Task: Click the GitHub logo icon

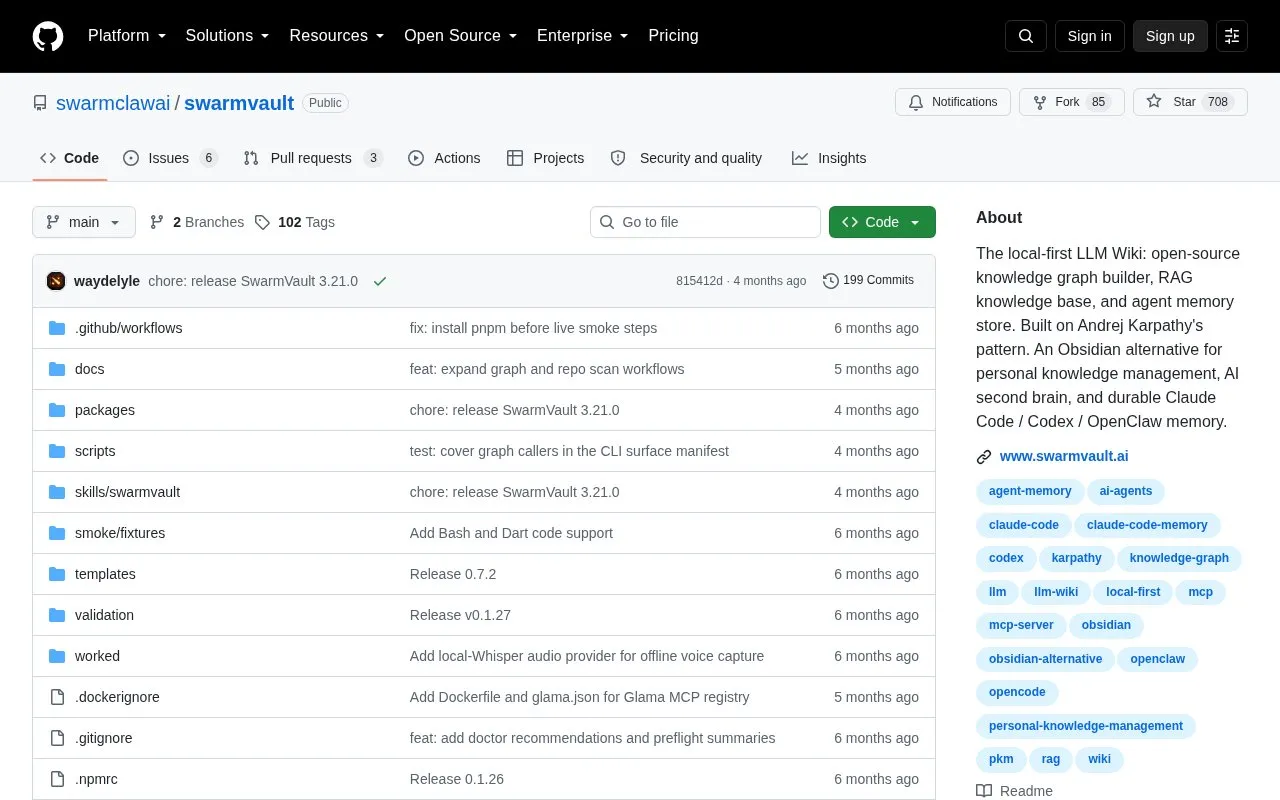Action: tap(48, 36)
